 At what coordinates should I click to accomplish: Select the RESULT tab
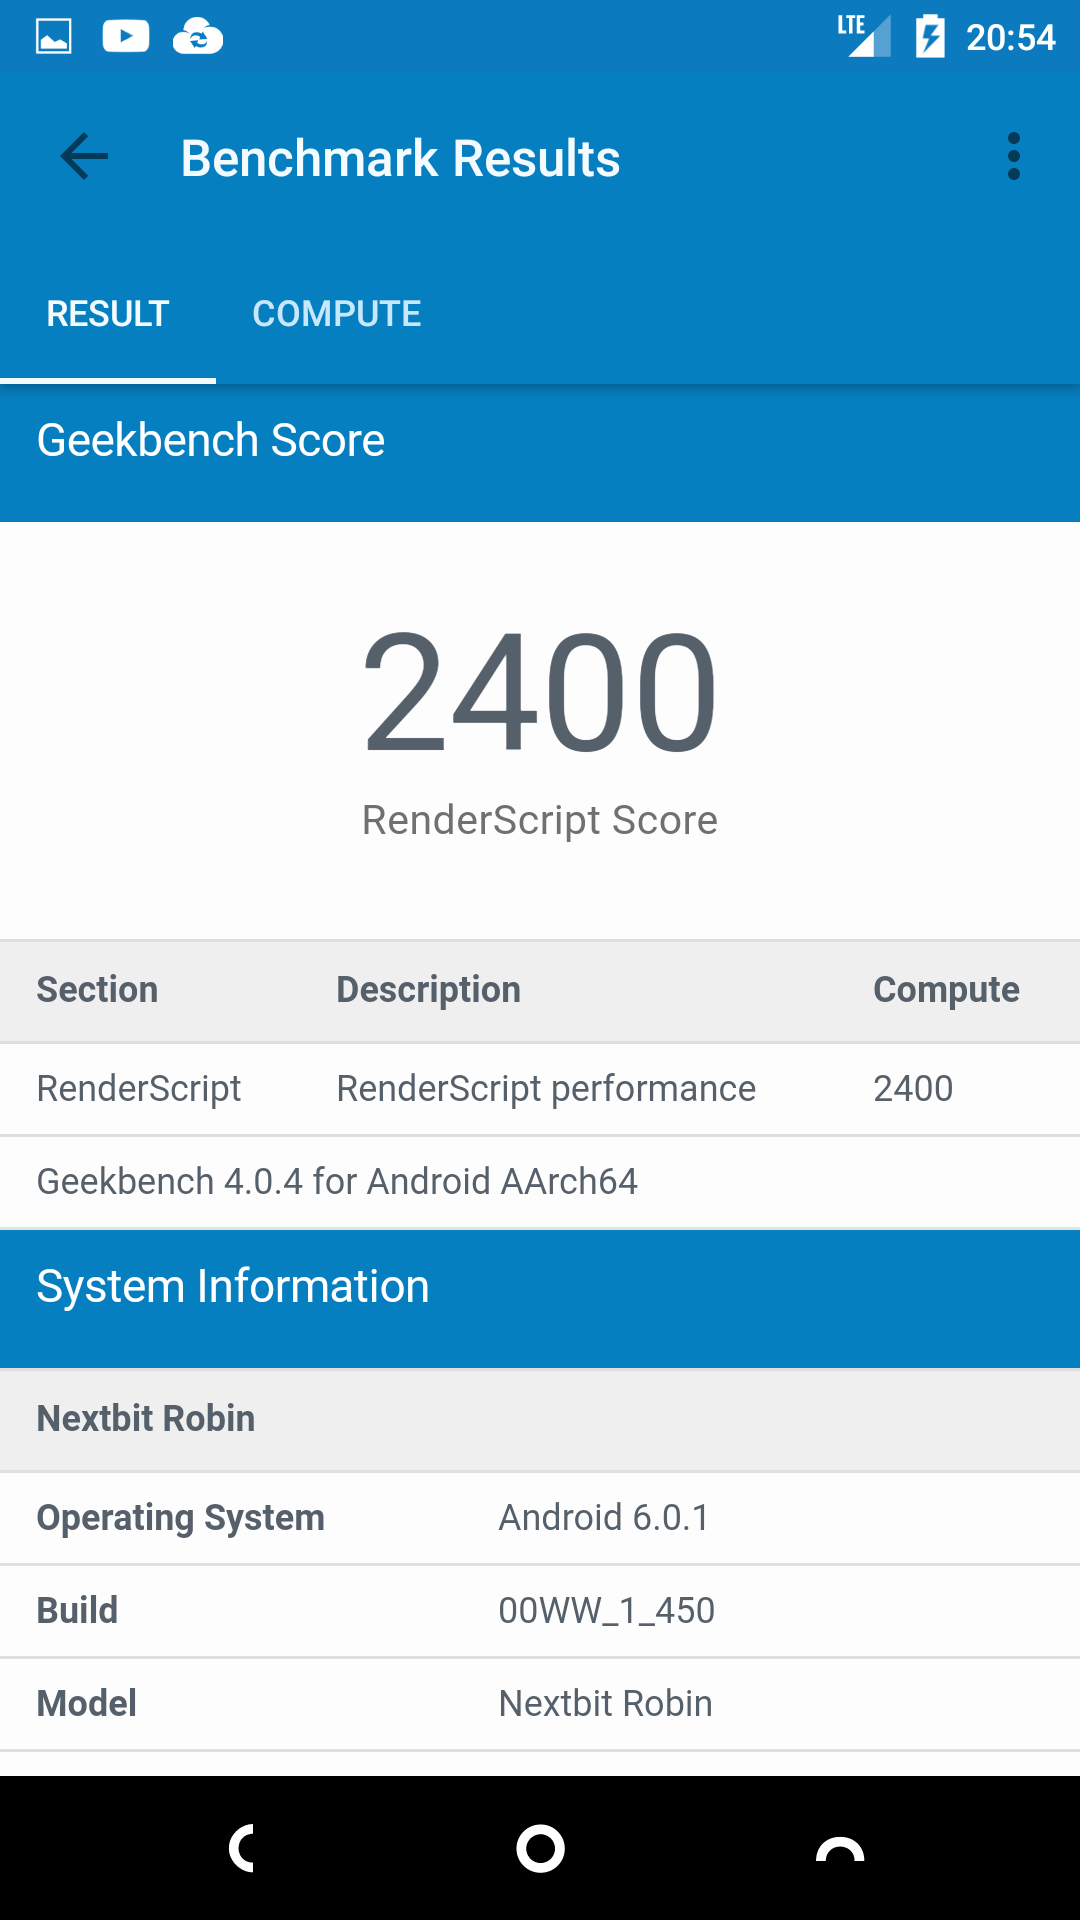point(108,314)
